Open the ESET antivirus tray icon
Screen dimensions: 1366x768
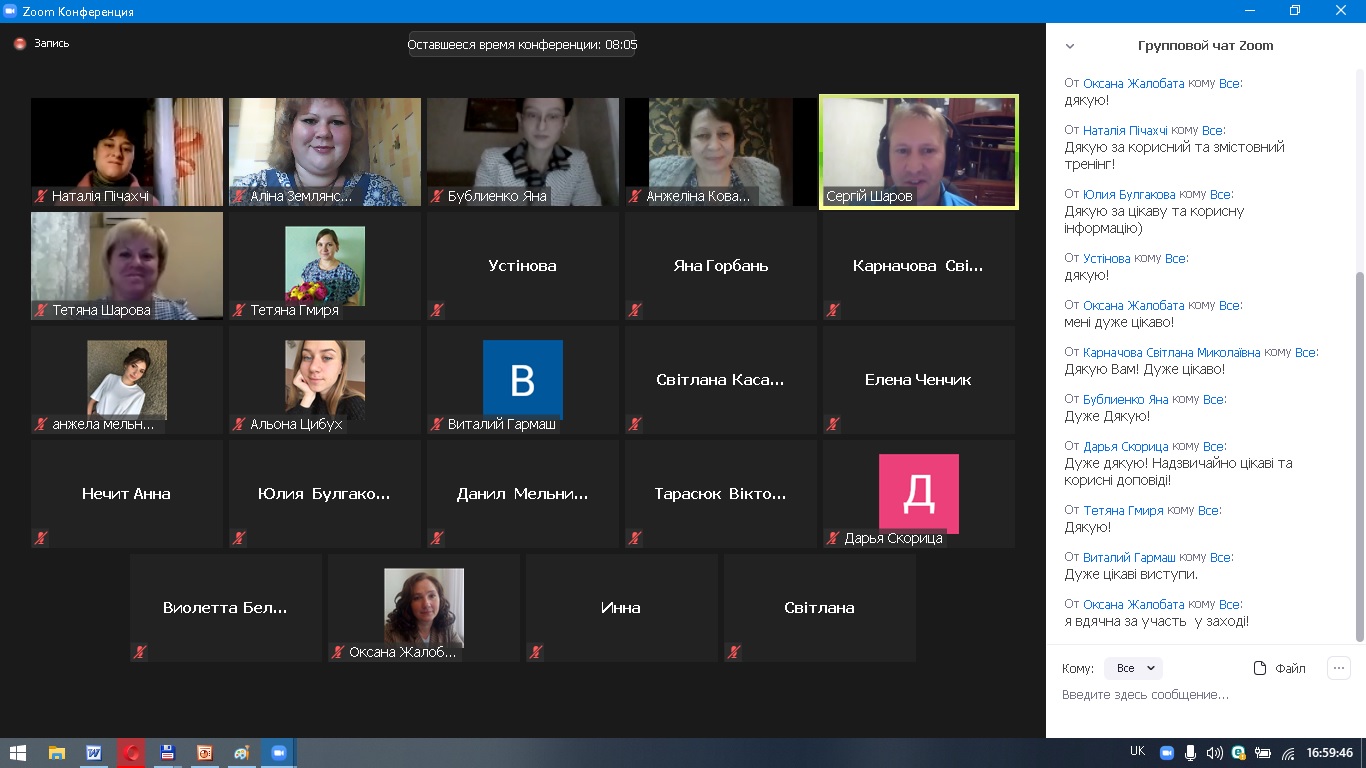tap(1238, 753)
